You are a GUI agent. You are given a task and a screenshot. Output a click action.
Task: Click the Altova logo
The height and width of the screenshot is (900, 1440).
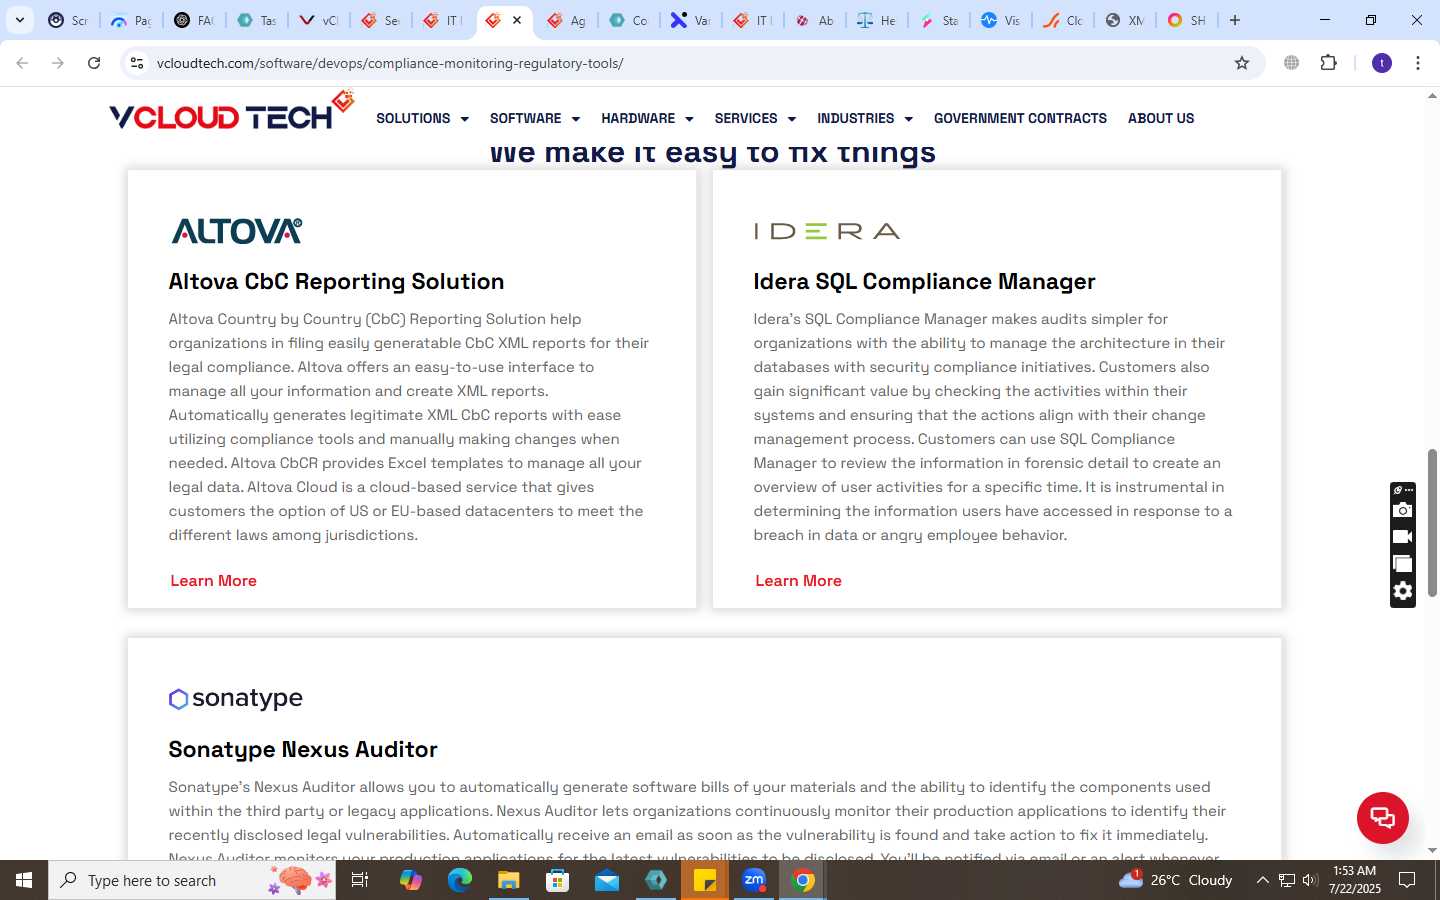click(237, 231)
